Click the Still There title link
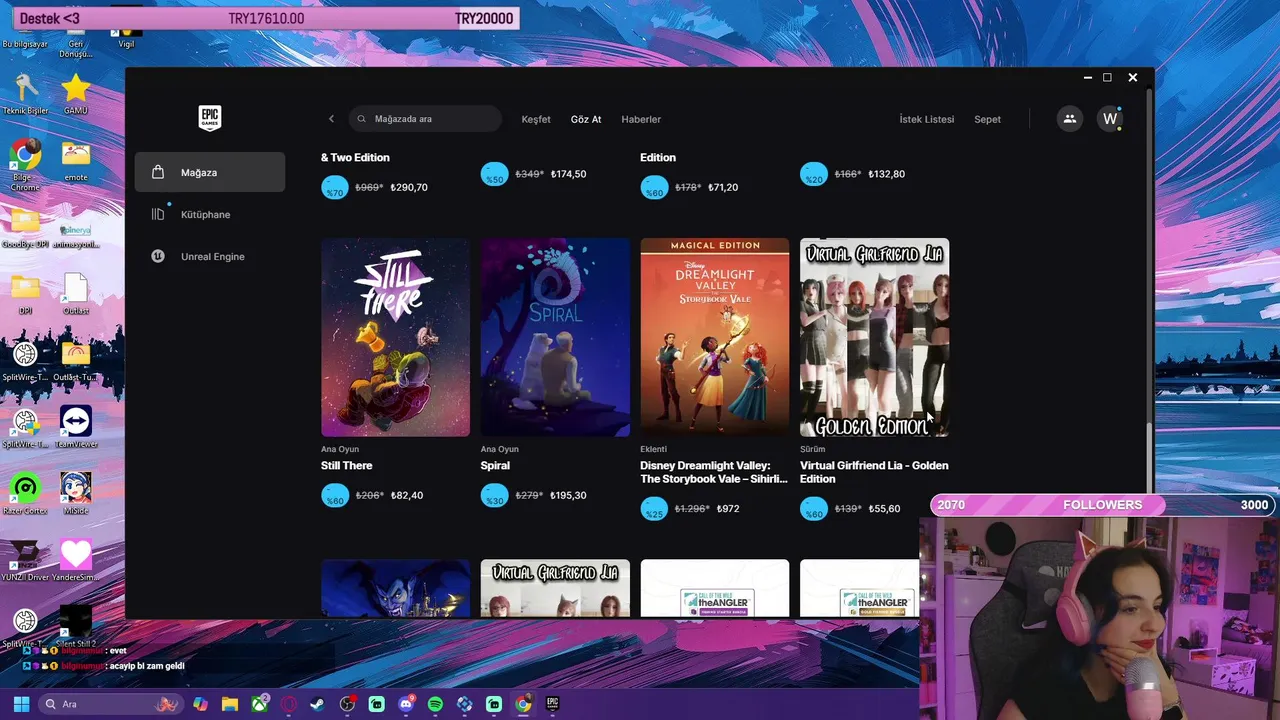Viewport: 1280px width, 720px height. click(x=347, y=465)
